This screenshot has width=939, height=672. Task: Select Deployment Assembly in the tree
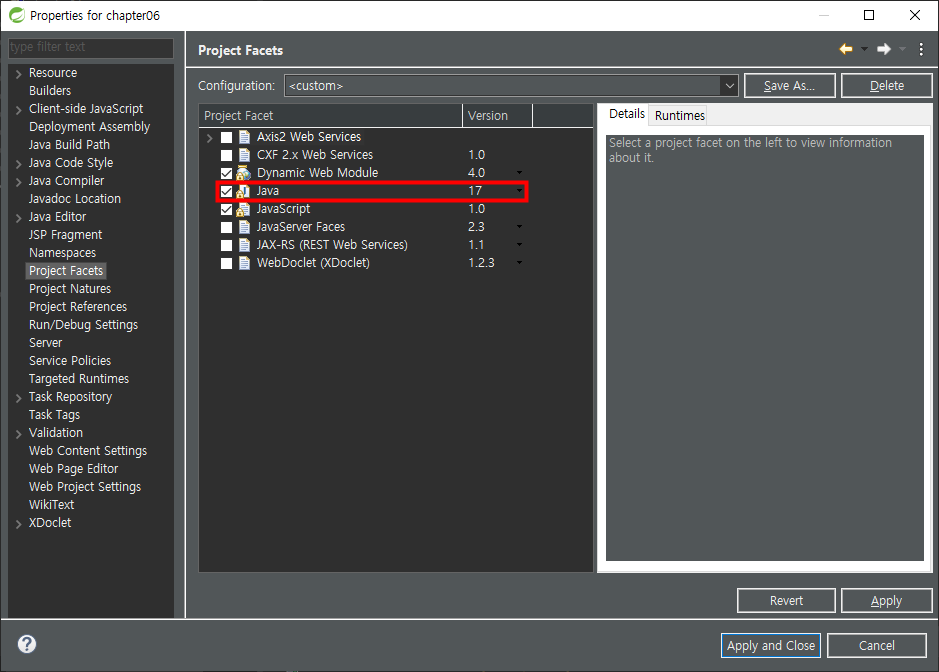(89, 127)
